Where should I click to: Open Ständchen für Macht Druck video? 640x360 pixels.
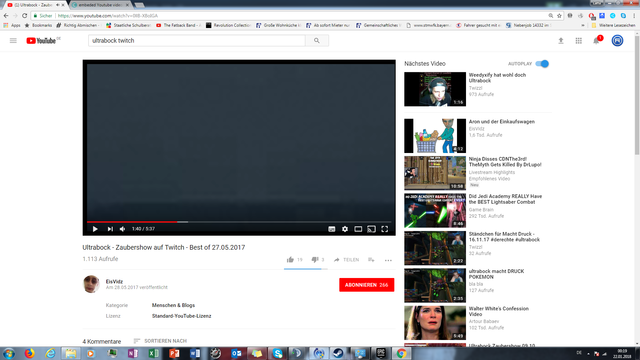[x=504, y=237]
